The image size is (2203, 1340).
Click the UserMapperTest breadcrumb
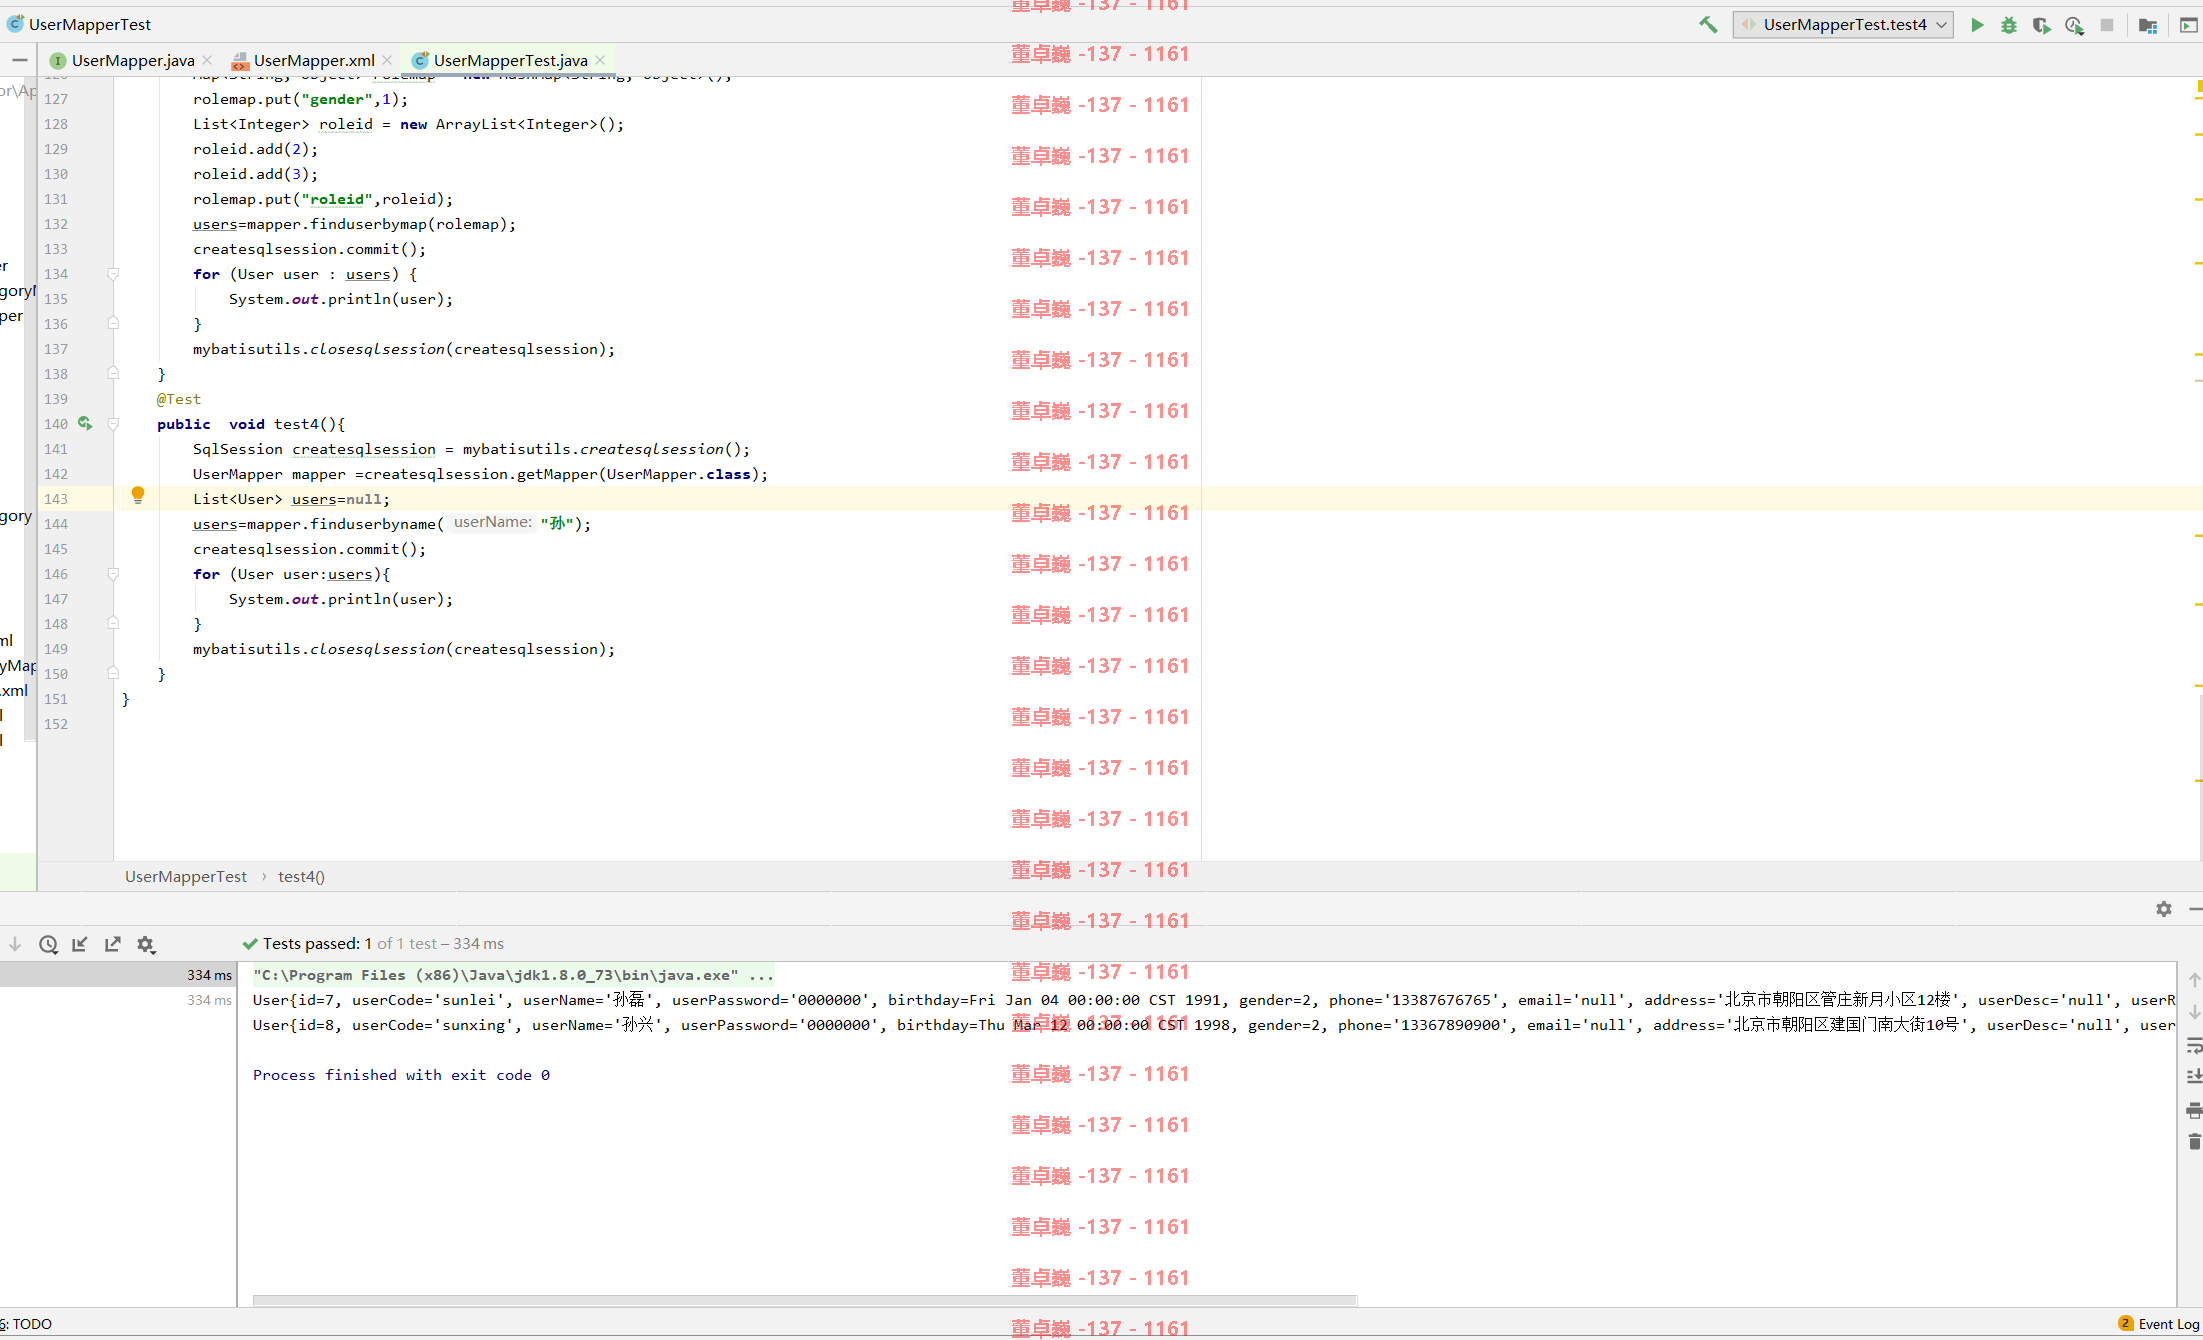(185, 876)
